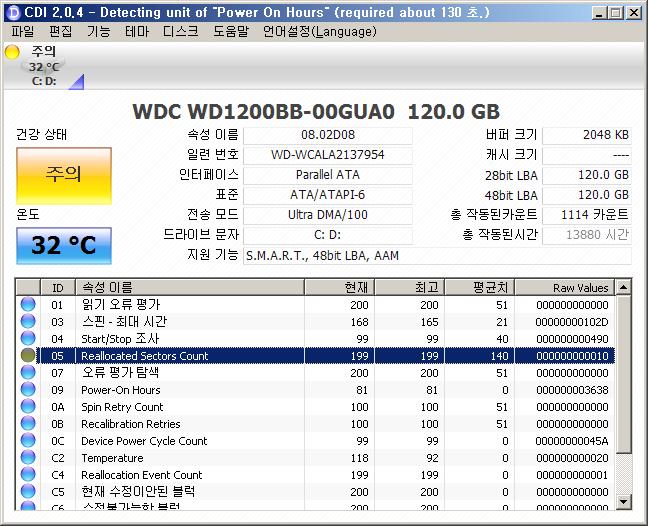This screenshot has width=648, height=526.
Task: Click the yellow 주의 health status button
Action: click(x=64, y=176)
